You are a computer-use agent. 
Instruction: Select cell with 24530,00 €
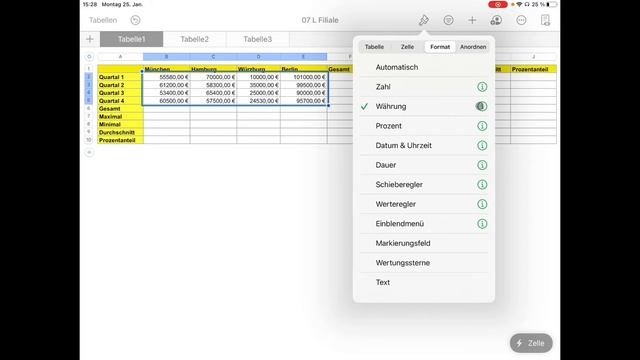(x=258, y=101)
